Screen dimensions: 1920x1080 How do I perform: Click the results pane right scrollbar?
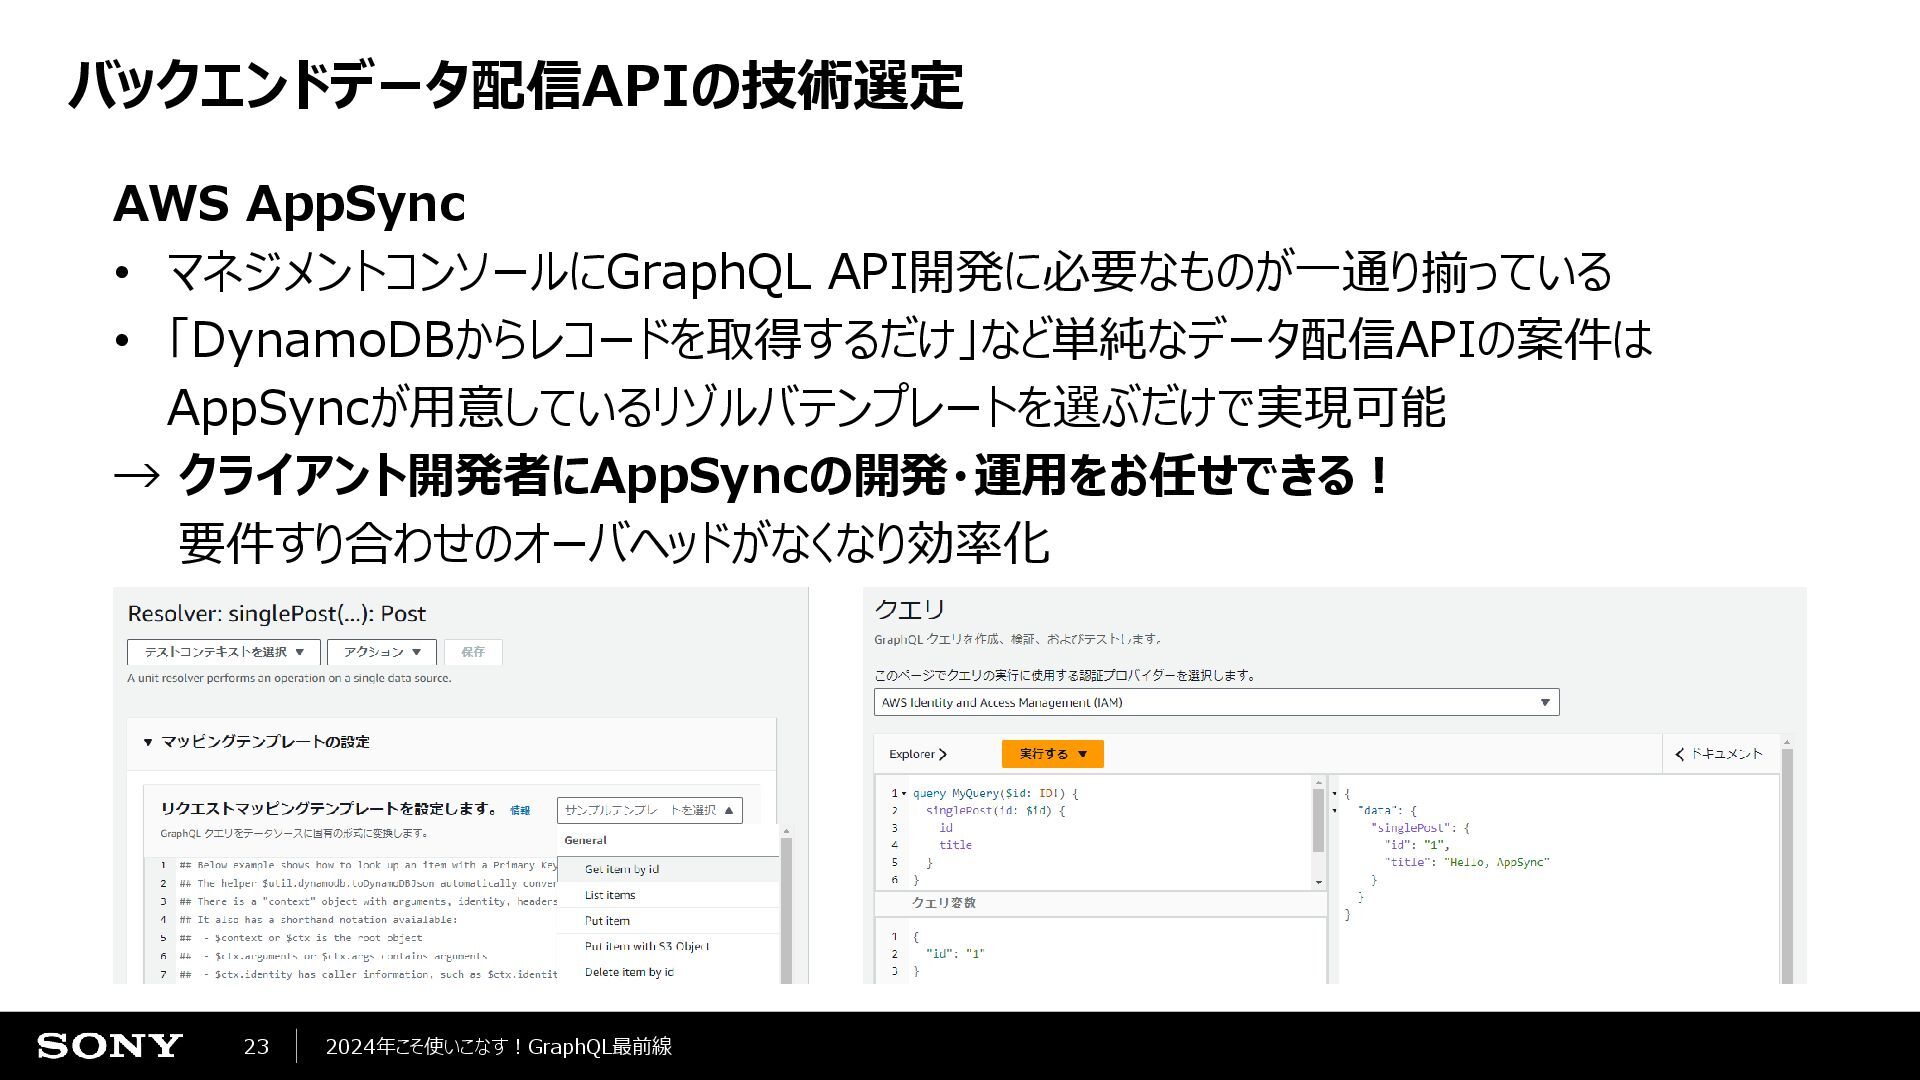1787,865
